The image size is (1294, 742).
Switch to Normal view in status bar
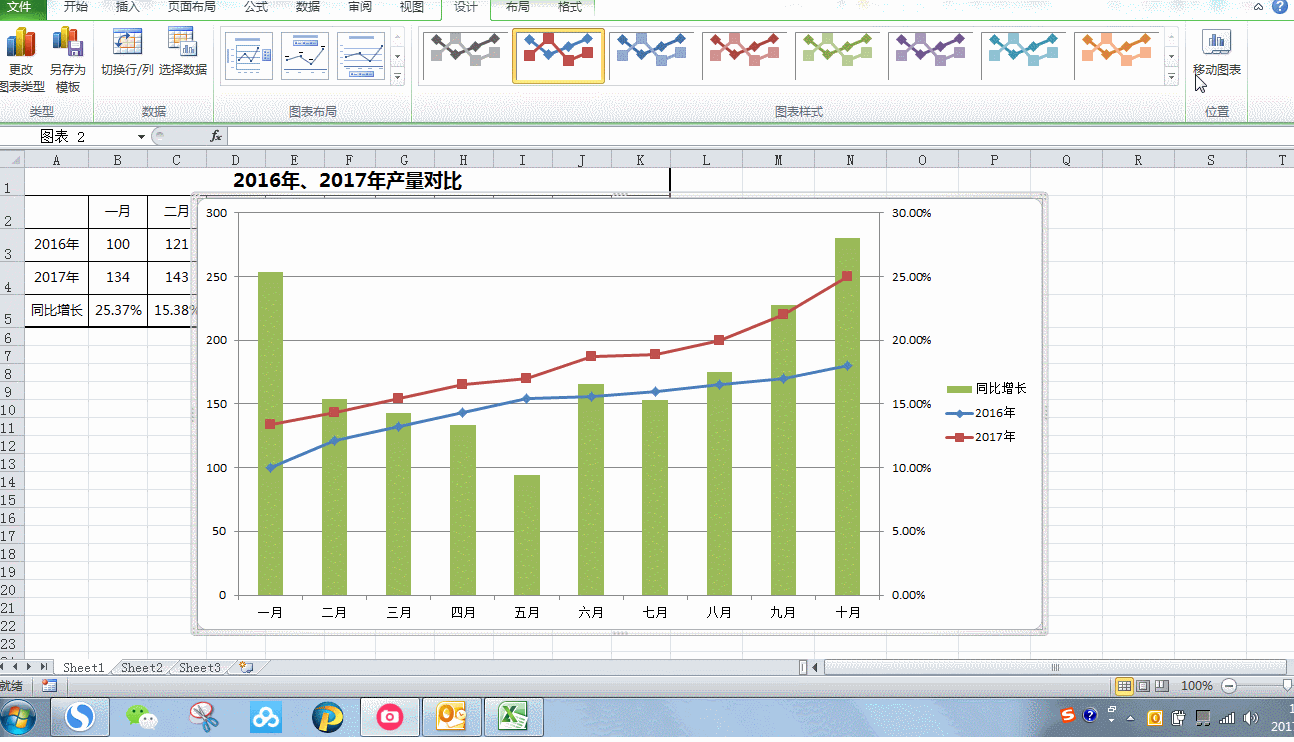pos(1124,686)
